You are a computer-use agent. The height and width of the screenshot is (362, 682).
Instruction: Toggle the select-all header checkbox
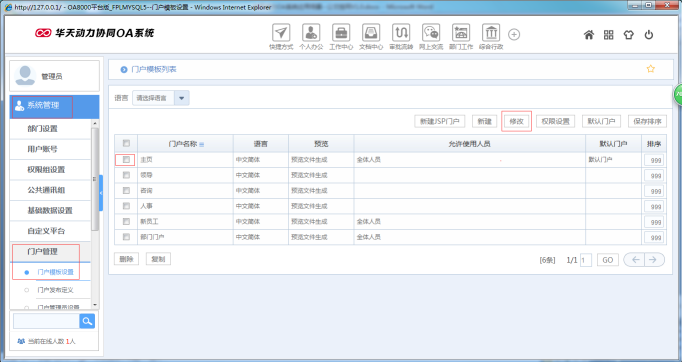click(126, 143)
